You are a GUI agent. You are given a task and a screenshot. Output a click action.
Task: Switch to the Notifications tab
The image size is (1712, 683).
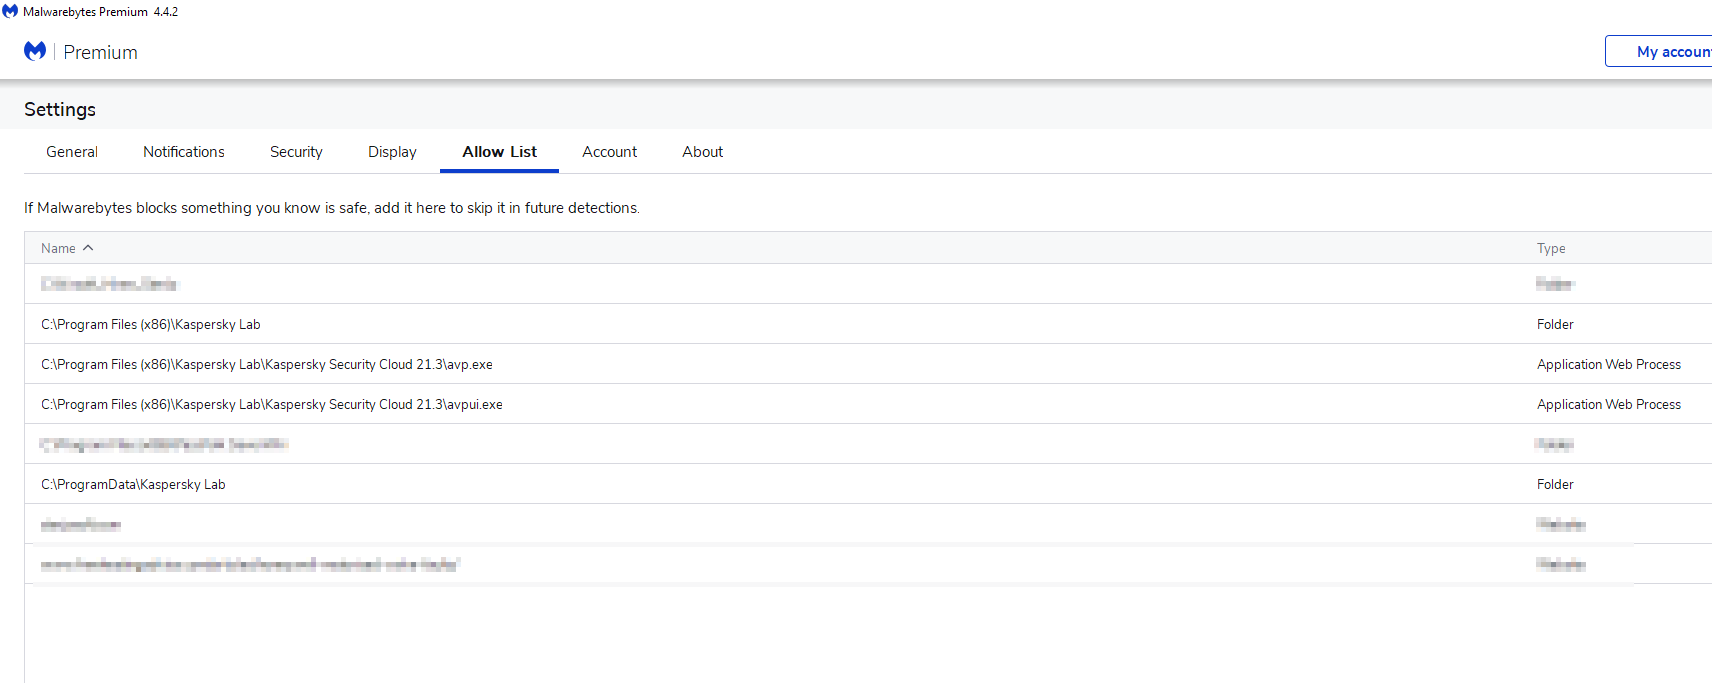(184, 152)
